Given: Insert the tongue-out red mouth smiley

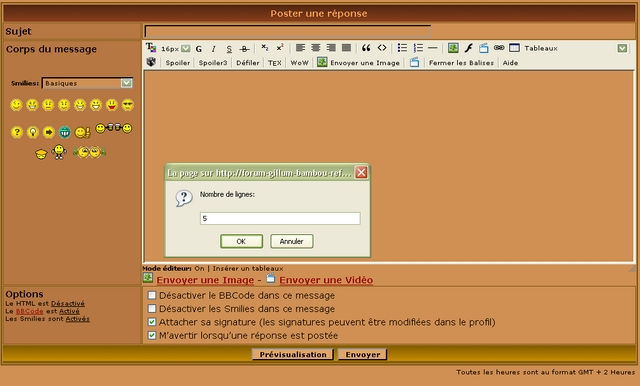Looking at the screenshot, I should (x=111, y=105).
